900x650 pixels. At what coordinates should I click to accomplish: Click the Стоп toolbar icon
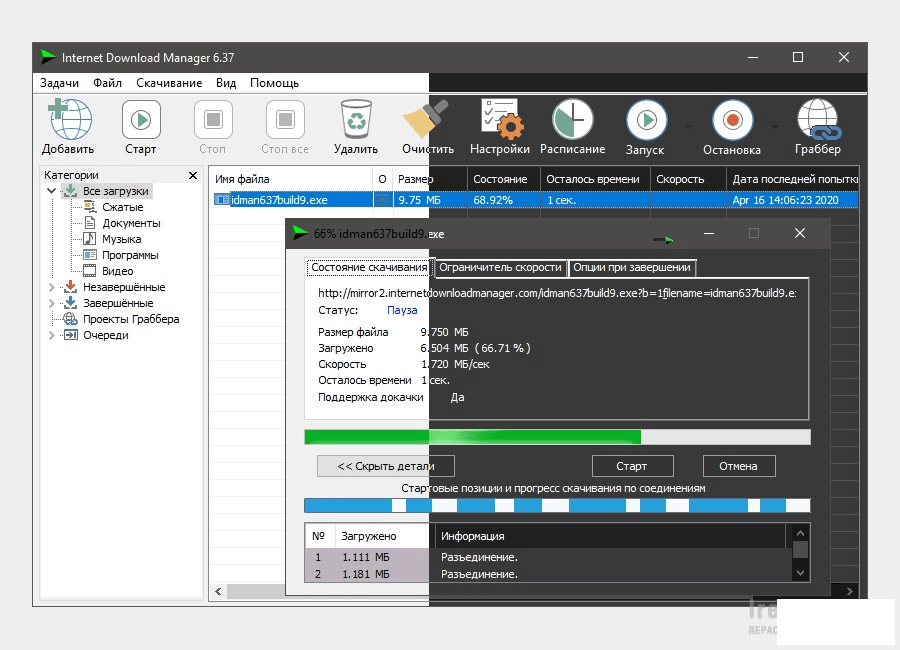coord(213,119)
